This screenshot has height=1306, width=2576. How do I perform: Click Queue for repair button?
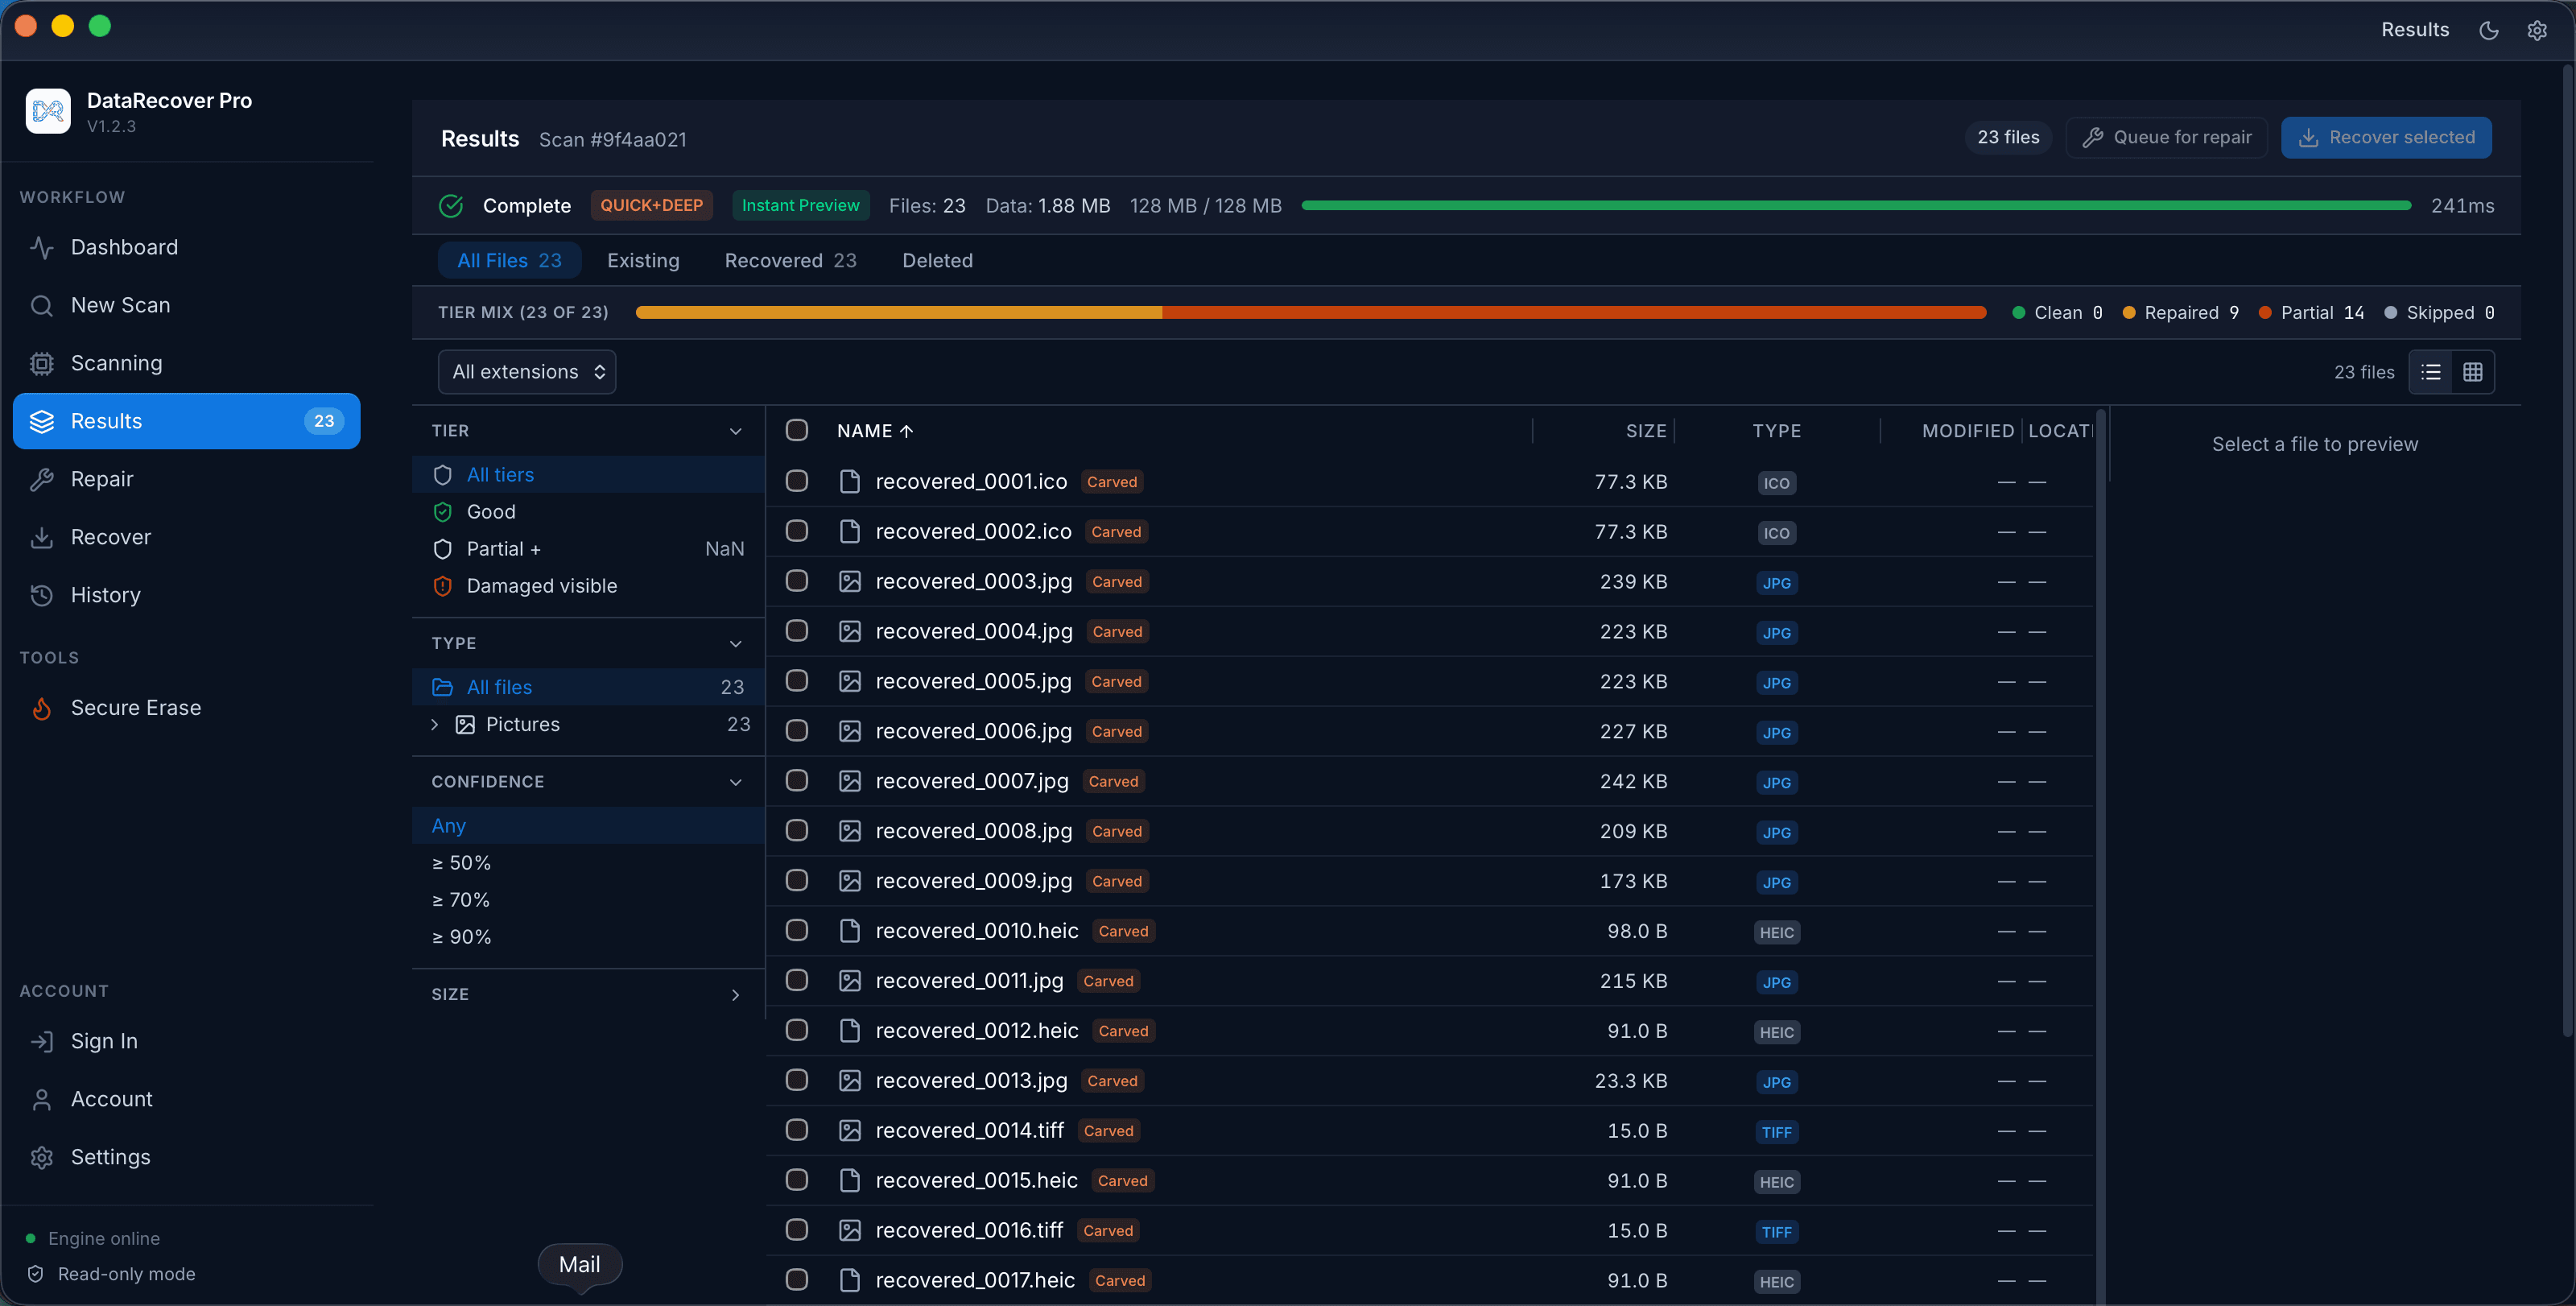point(2166,137)
